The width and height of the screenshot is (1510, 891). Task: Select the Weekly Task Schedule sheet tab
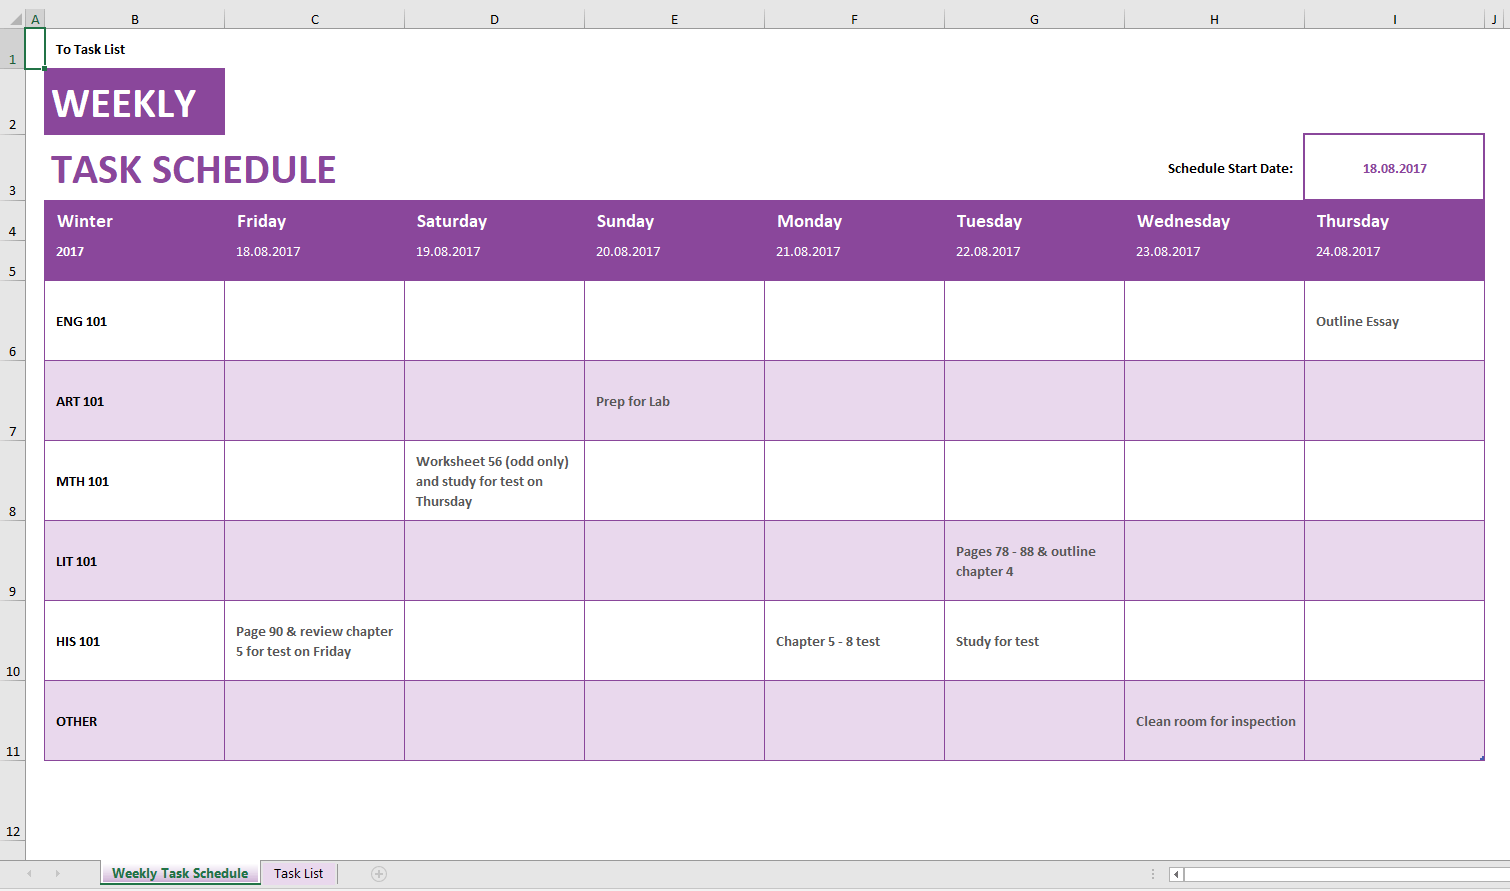pos(180,873)
